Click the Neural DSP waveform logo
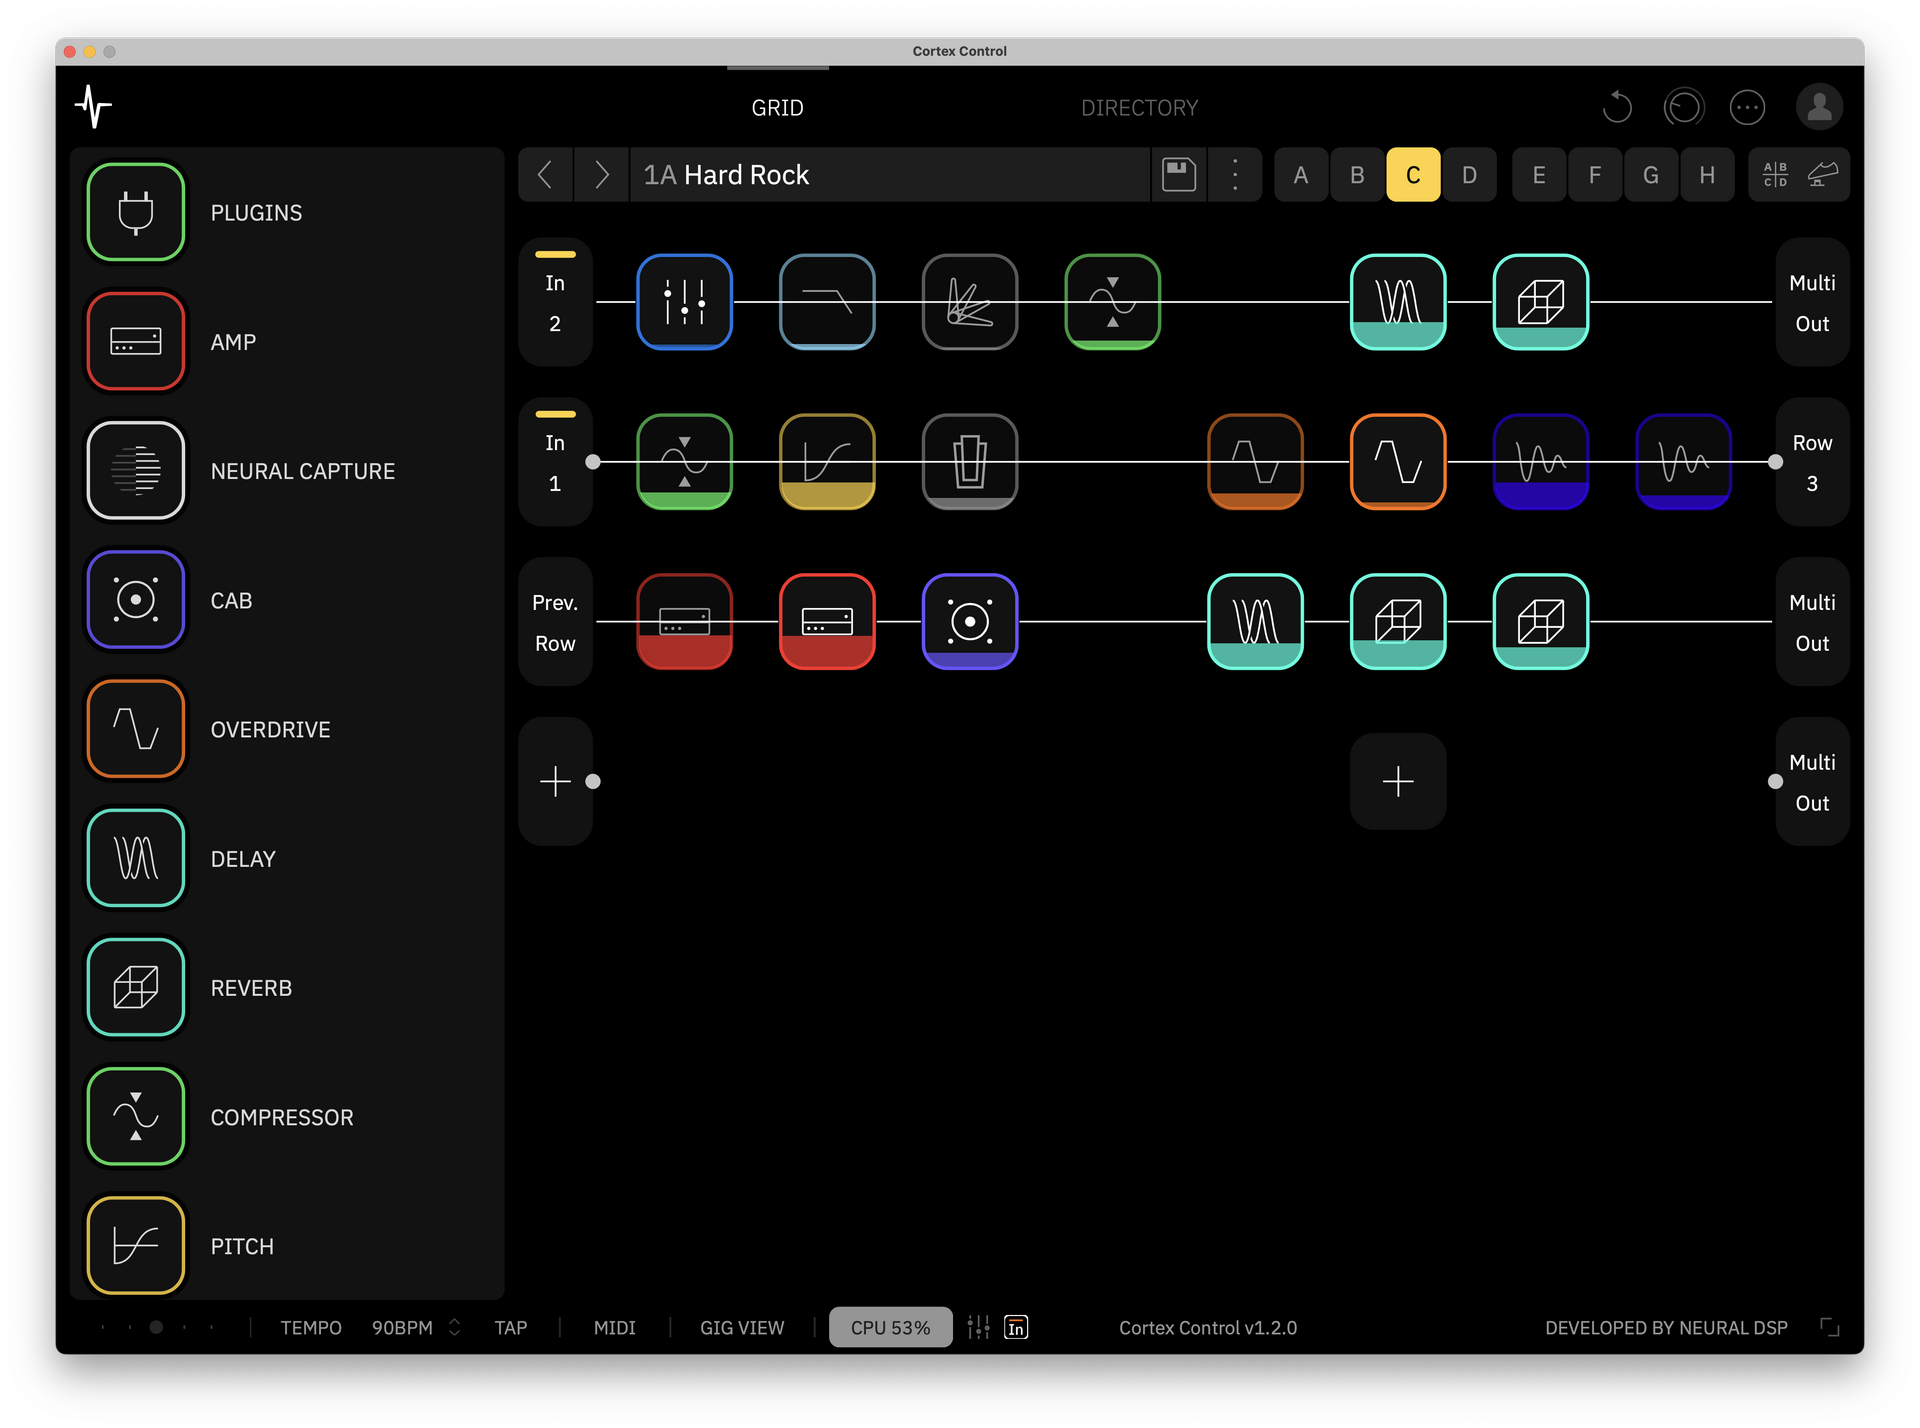Viewport: 1920px width, 1428px height. pyautogui.click(x=93, y=106)
